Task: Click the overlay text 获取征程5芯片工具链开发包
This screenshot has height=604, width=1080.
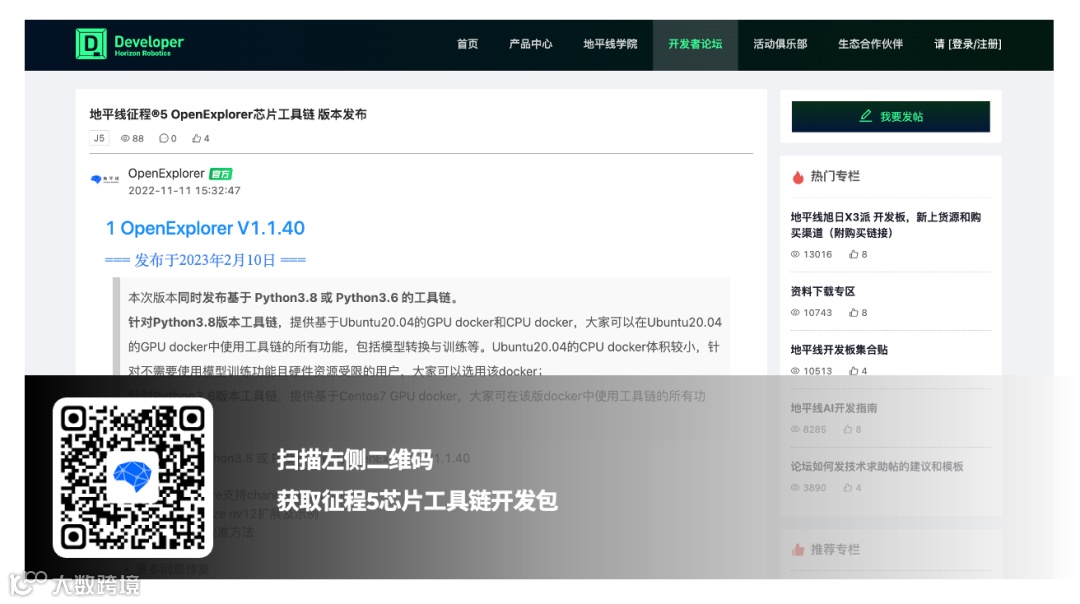Action: (x=417, y=501)
